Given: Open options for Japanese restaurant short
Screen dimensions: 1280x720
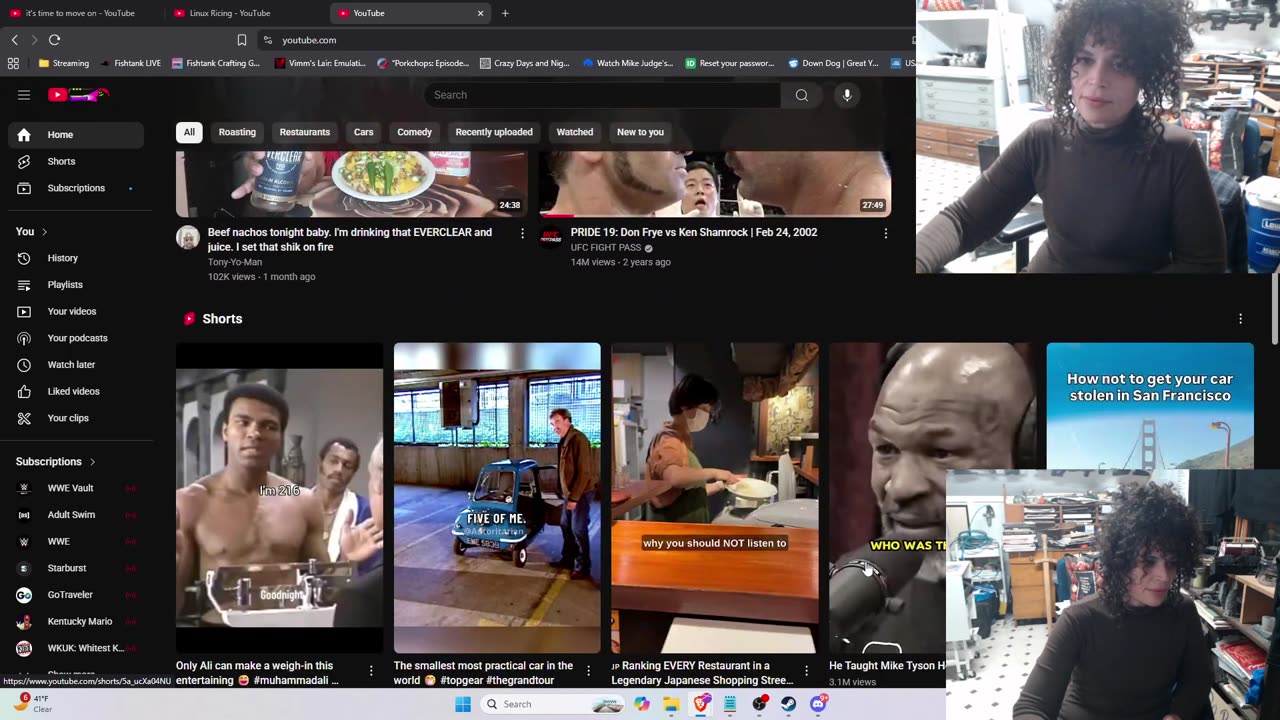Looking at the screenshot, I should (806, 671).
